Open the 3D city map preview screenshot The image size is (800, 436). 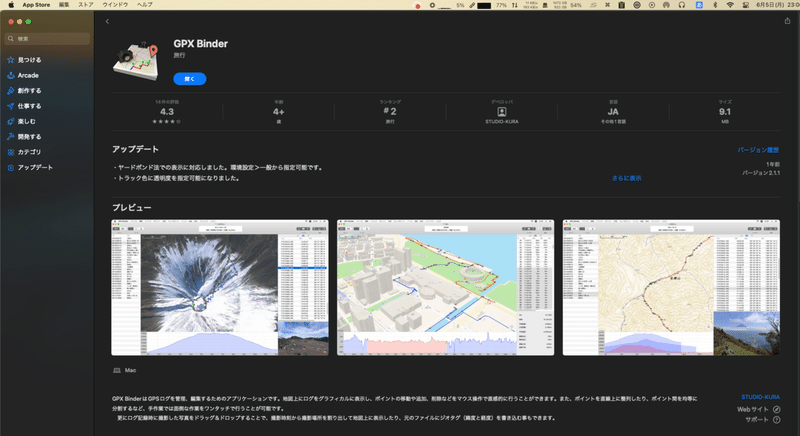point(445,288)
